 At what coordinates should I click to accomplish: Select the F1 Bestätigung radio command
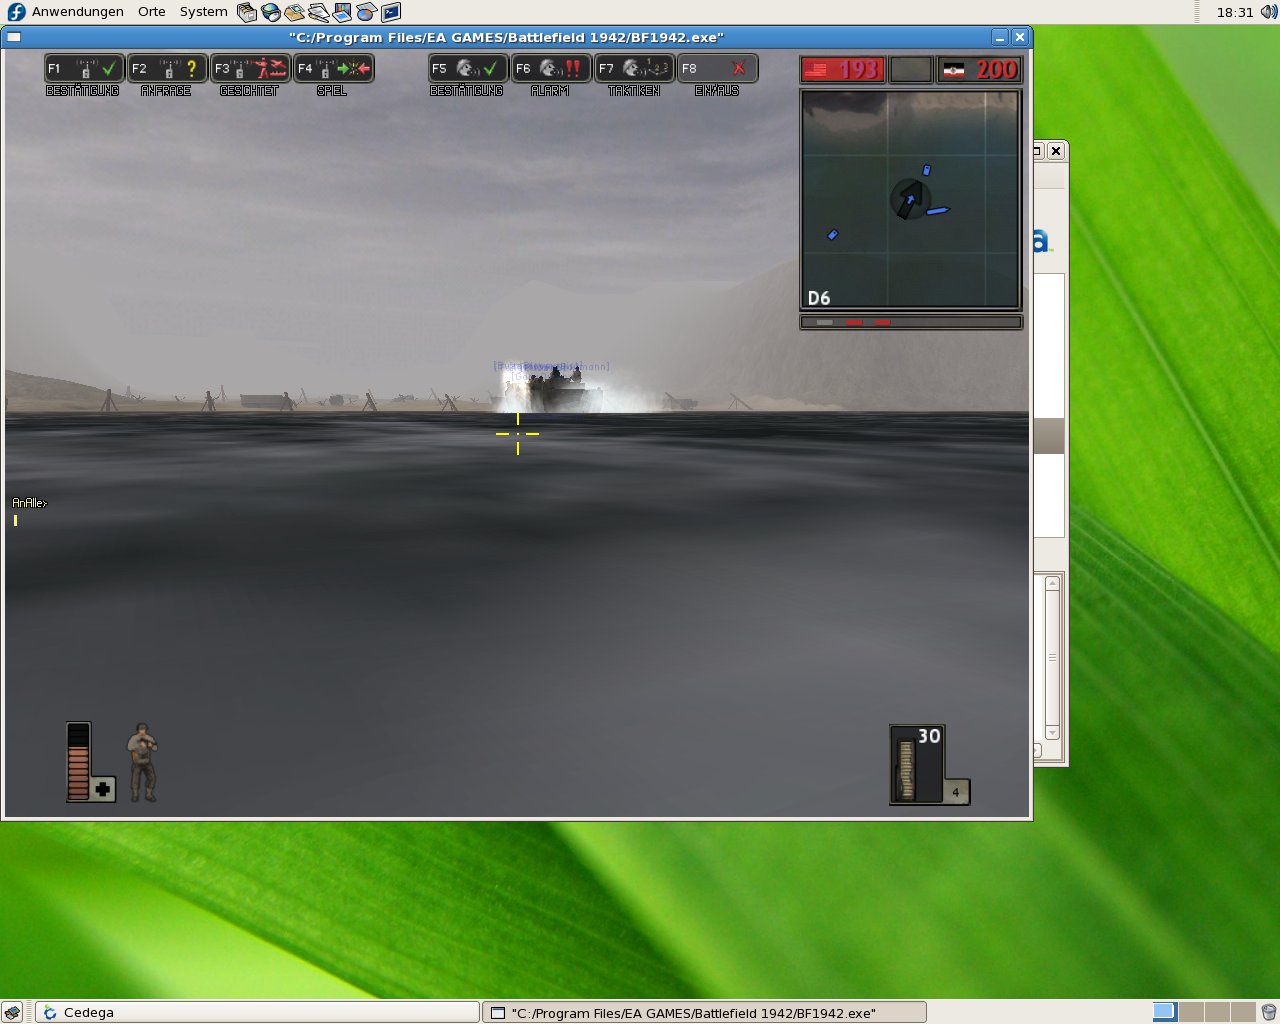[84, 68]
